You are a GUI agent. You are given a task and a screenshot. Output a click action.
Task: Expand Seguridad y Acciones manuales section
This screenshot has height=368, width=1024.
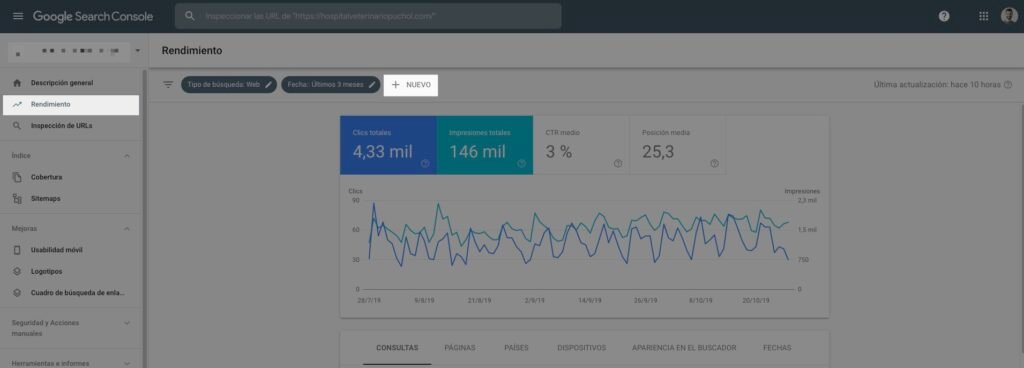click(127, 323)
